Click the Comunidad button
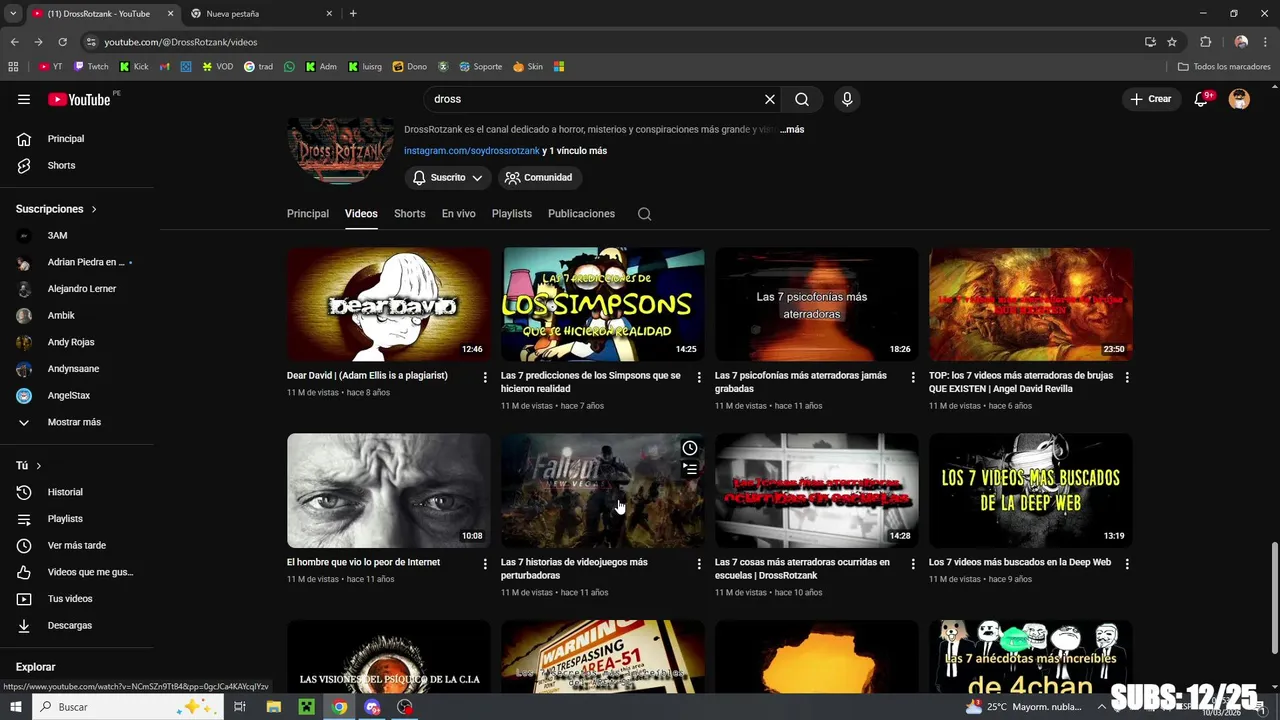Image resolution: width=1280 pixels, height=720 pixels. click(540, 177)
